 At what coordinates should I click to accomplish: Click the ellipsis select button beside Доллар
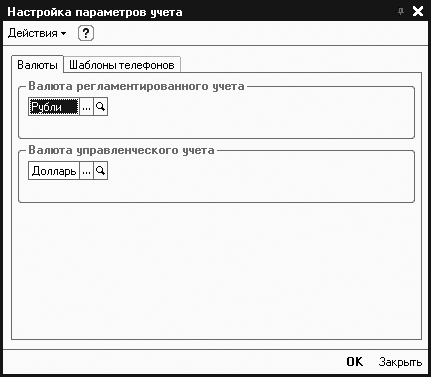pyautogui.click(x=86, y=171)
